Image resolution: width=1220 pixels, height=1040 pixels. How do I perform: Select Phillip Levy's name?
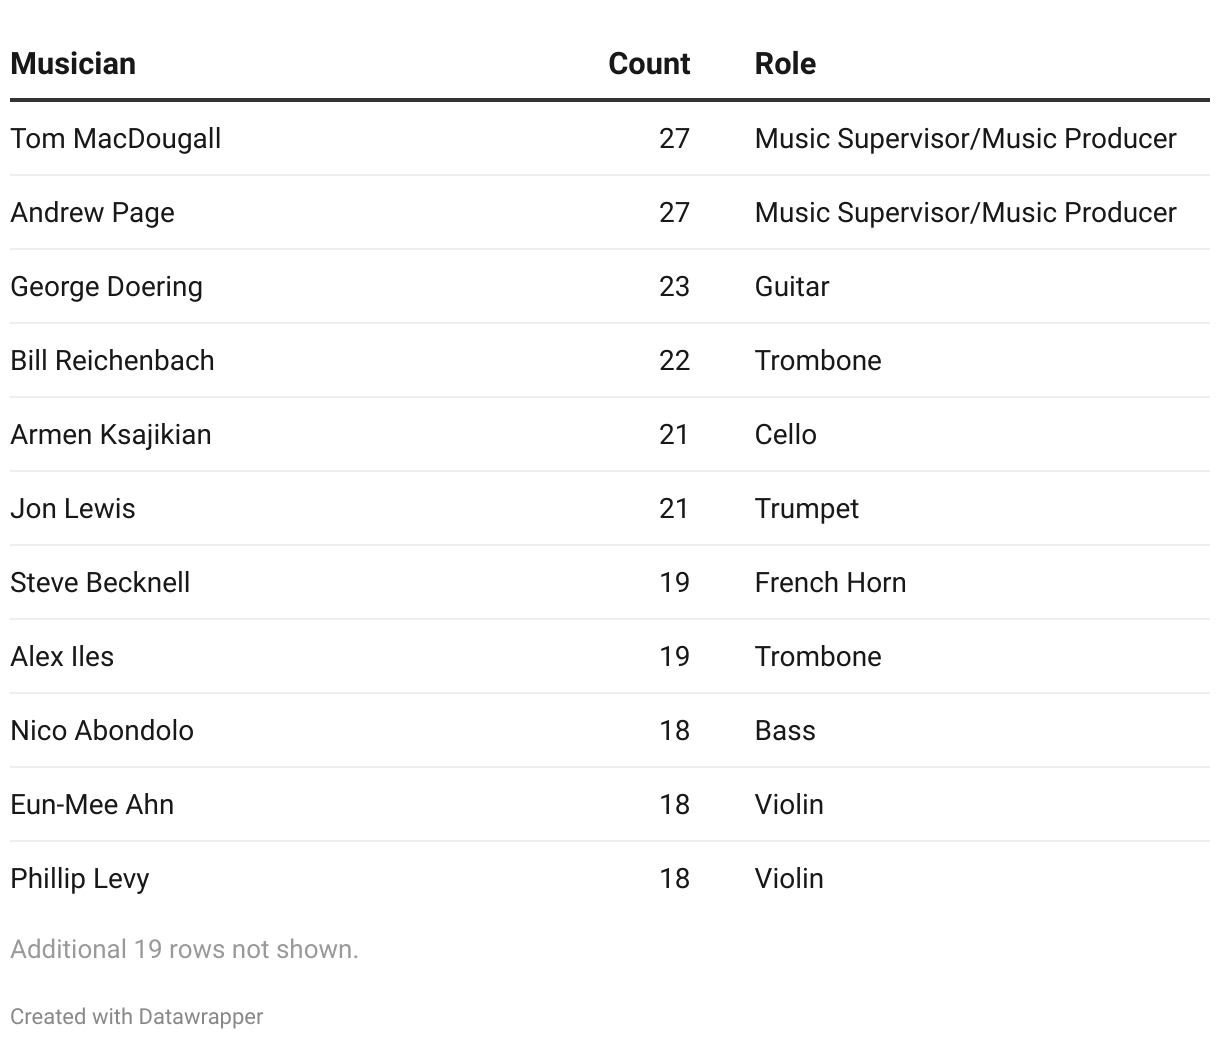(80, 878)
